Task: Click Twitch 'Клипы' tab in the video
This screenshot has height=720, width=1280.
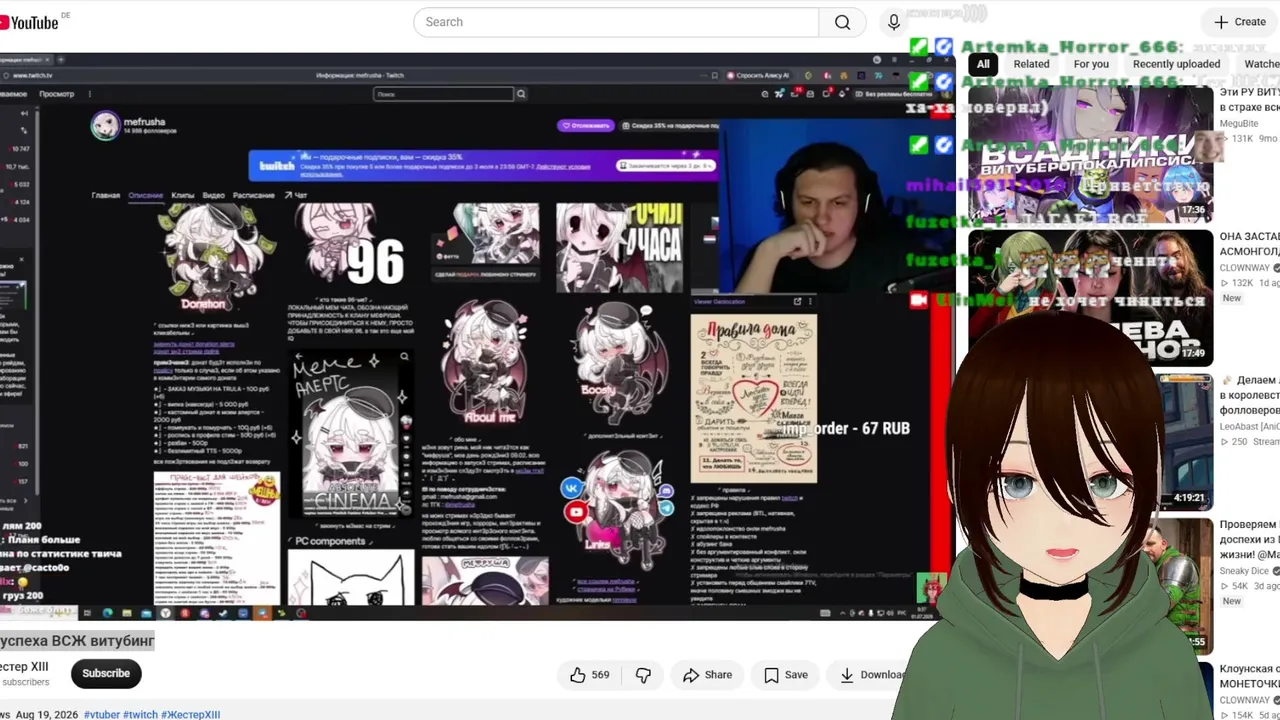Action: [x=182, y=195]
